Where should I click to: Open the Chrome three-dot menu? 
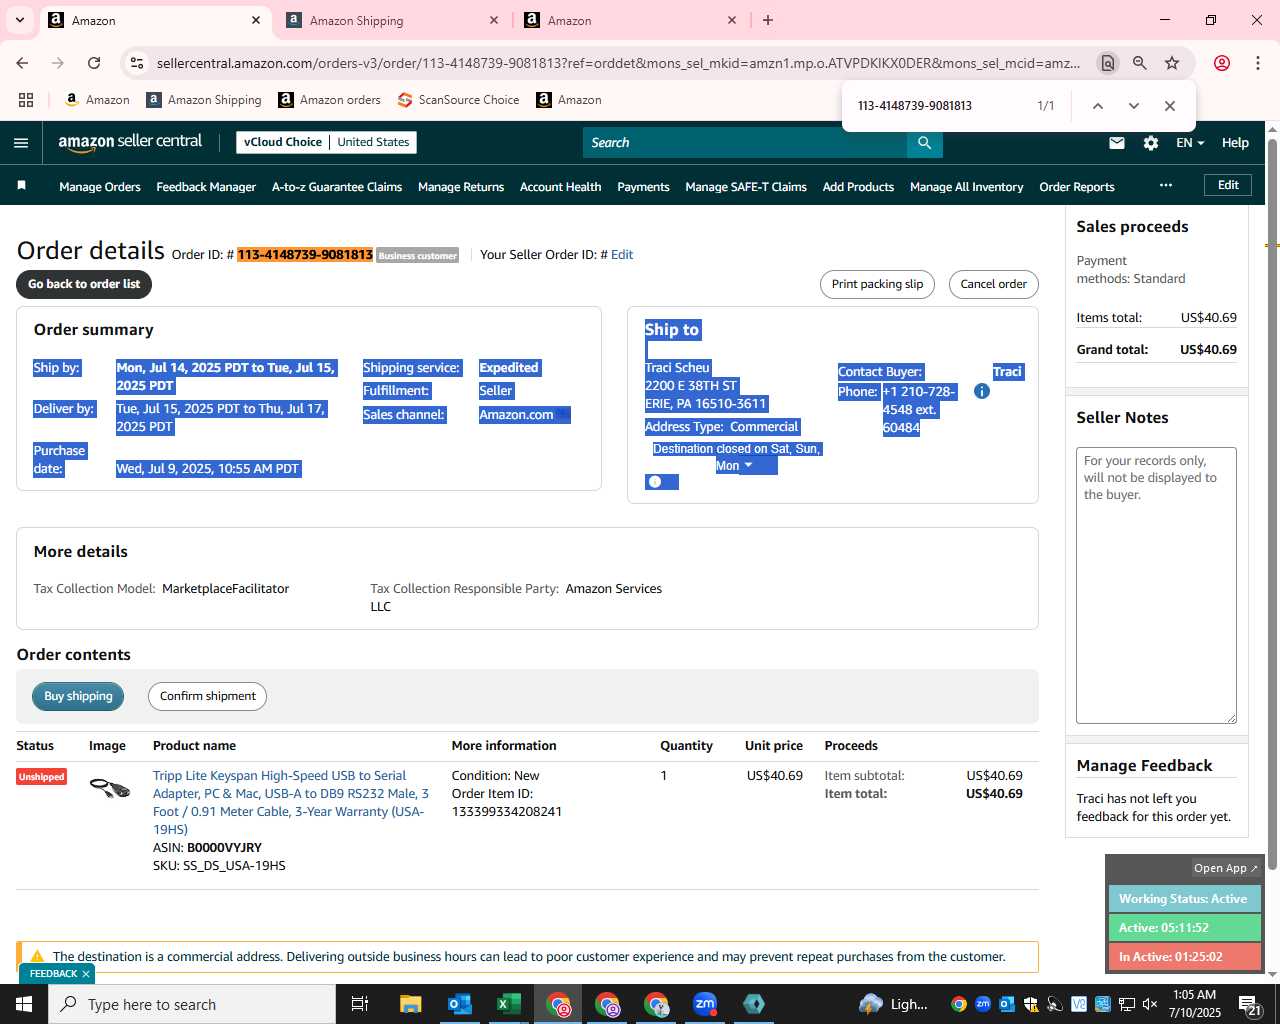tap(1257, 63)
